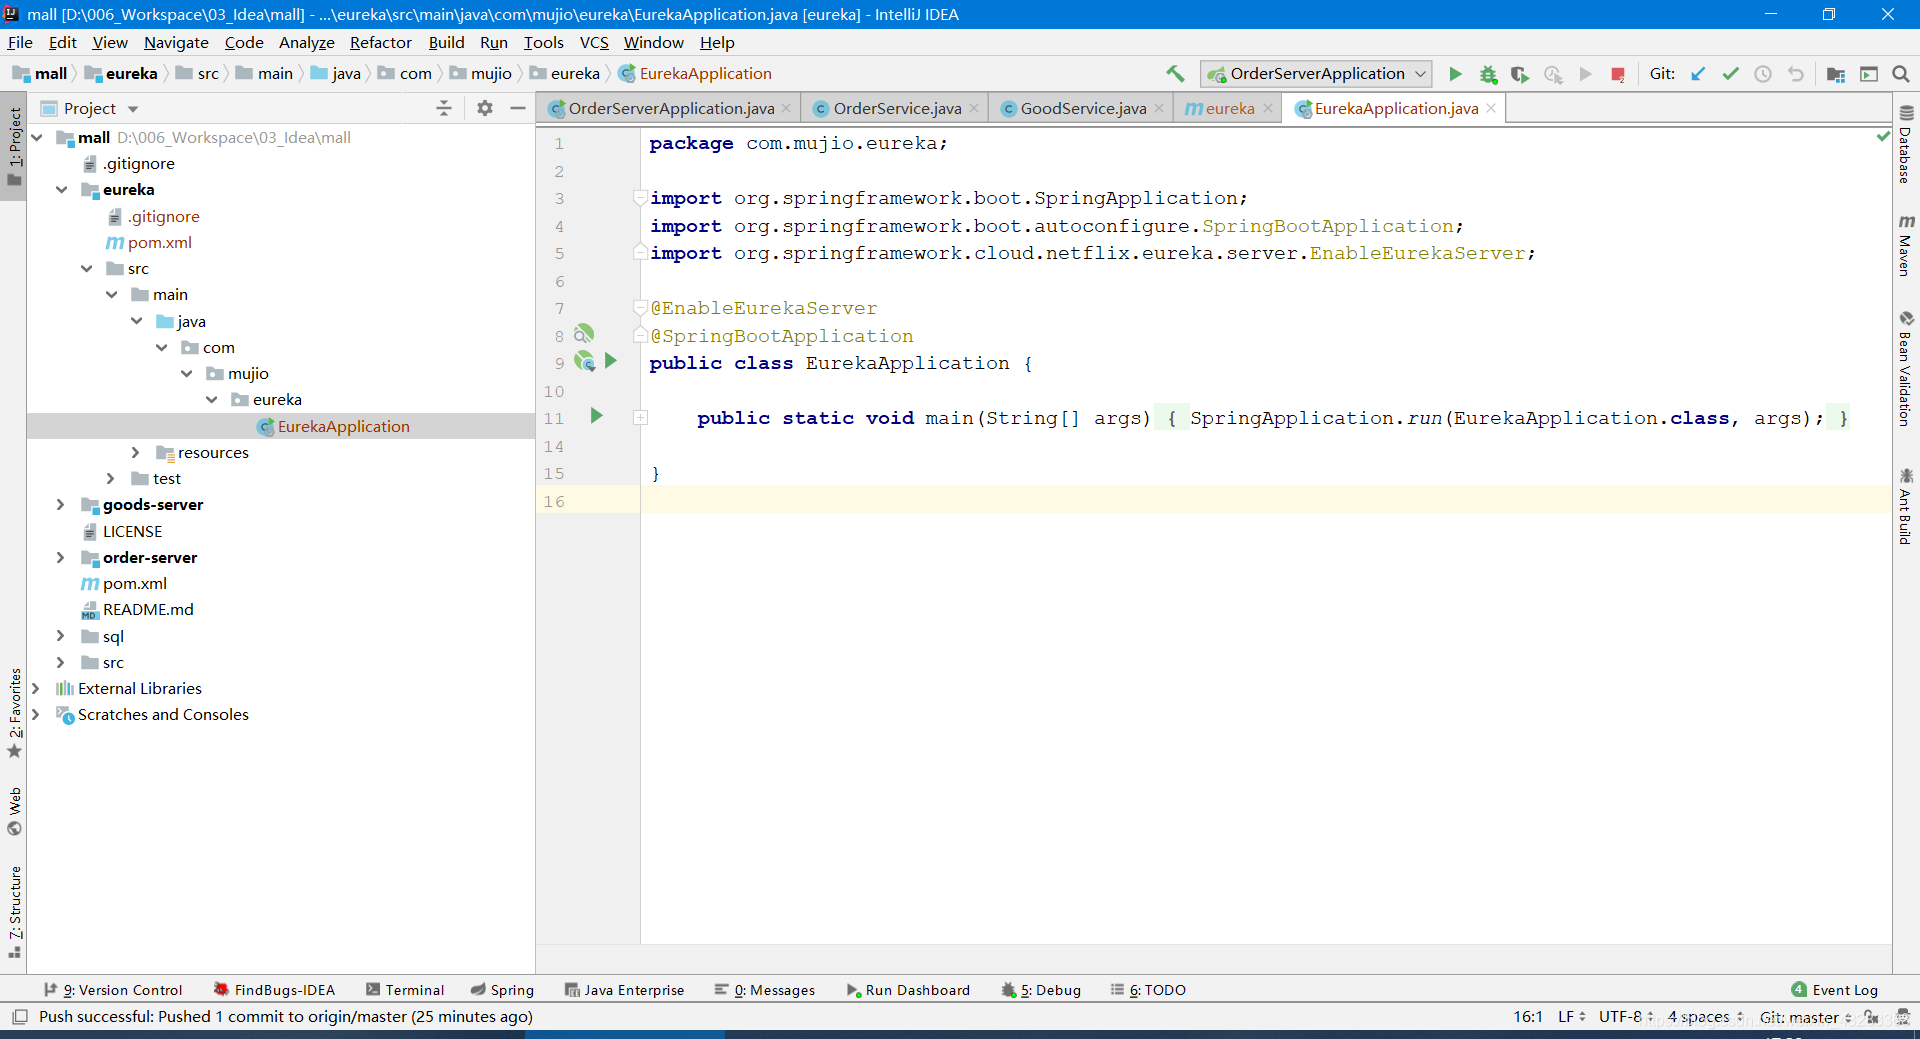This screenshot has height=1039, width=1920.
Task: Stop the running application with red square
Action: click(1617, 74)
